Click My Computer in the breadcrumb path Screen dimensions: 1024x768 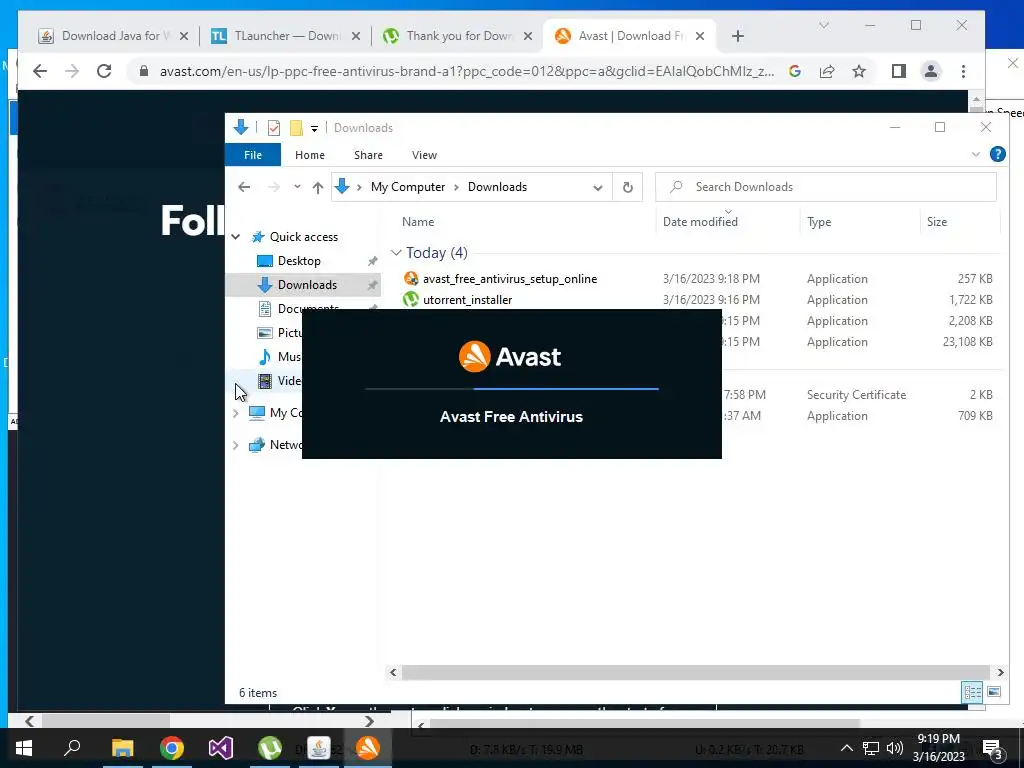(408, 187)
